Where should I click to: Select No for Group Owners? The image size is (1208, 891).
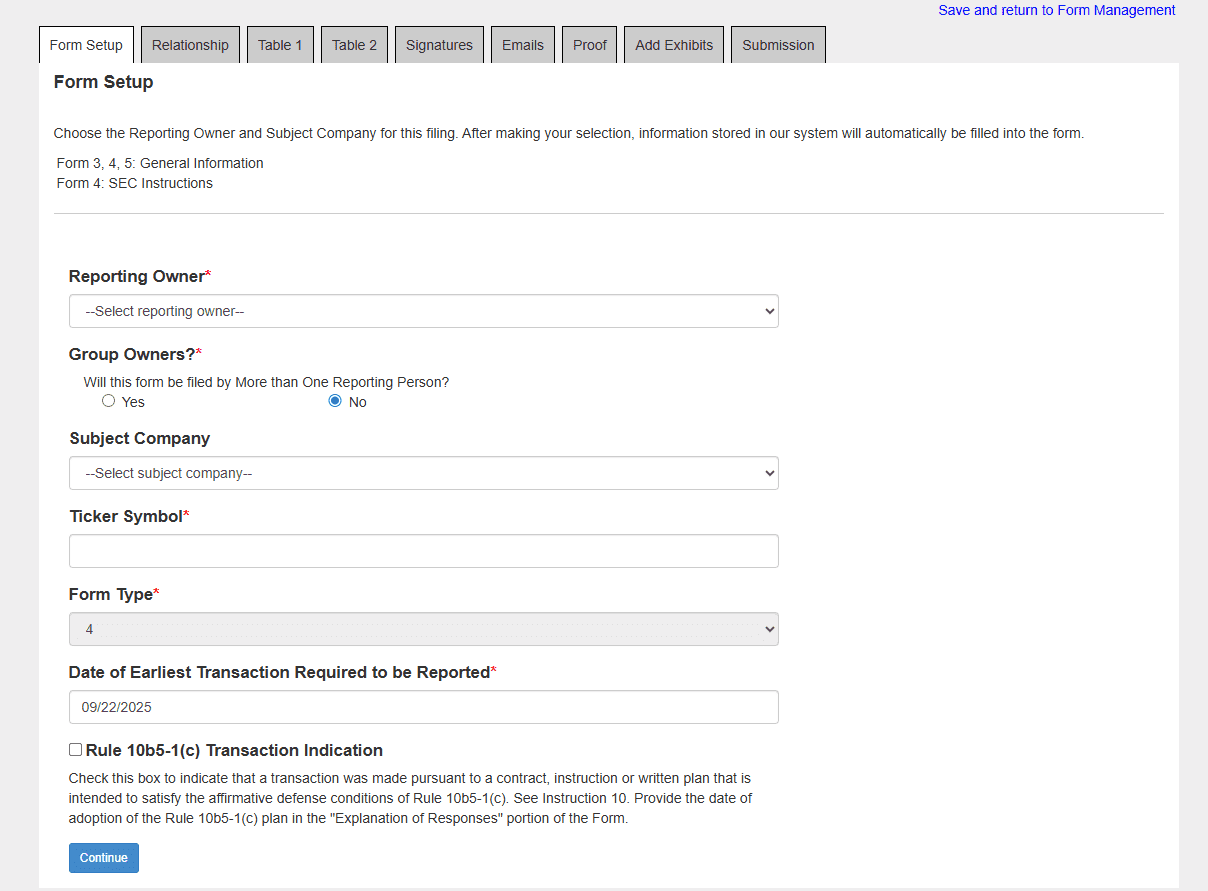(336, 401)
